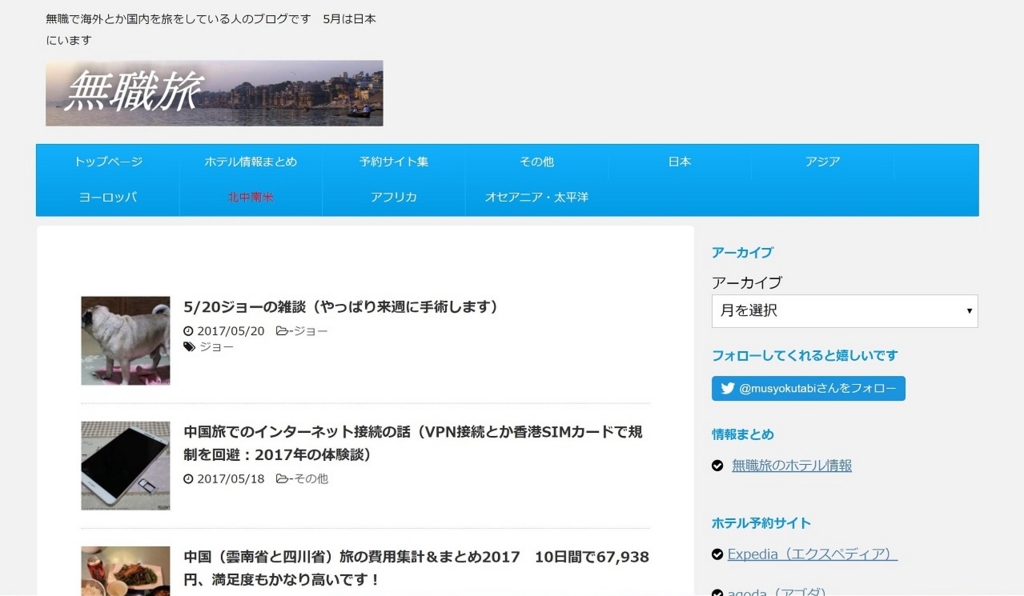Viewport: 1024px width, 596px height.
Task: Select the red 北中南米 menu item
Action: (251, 197)
